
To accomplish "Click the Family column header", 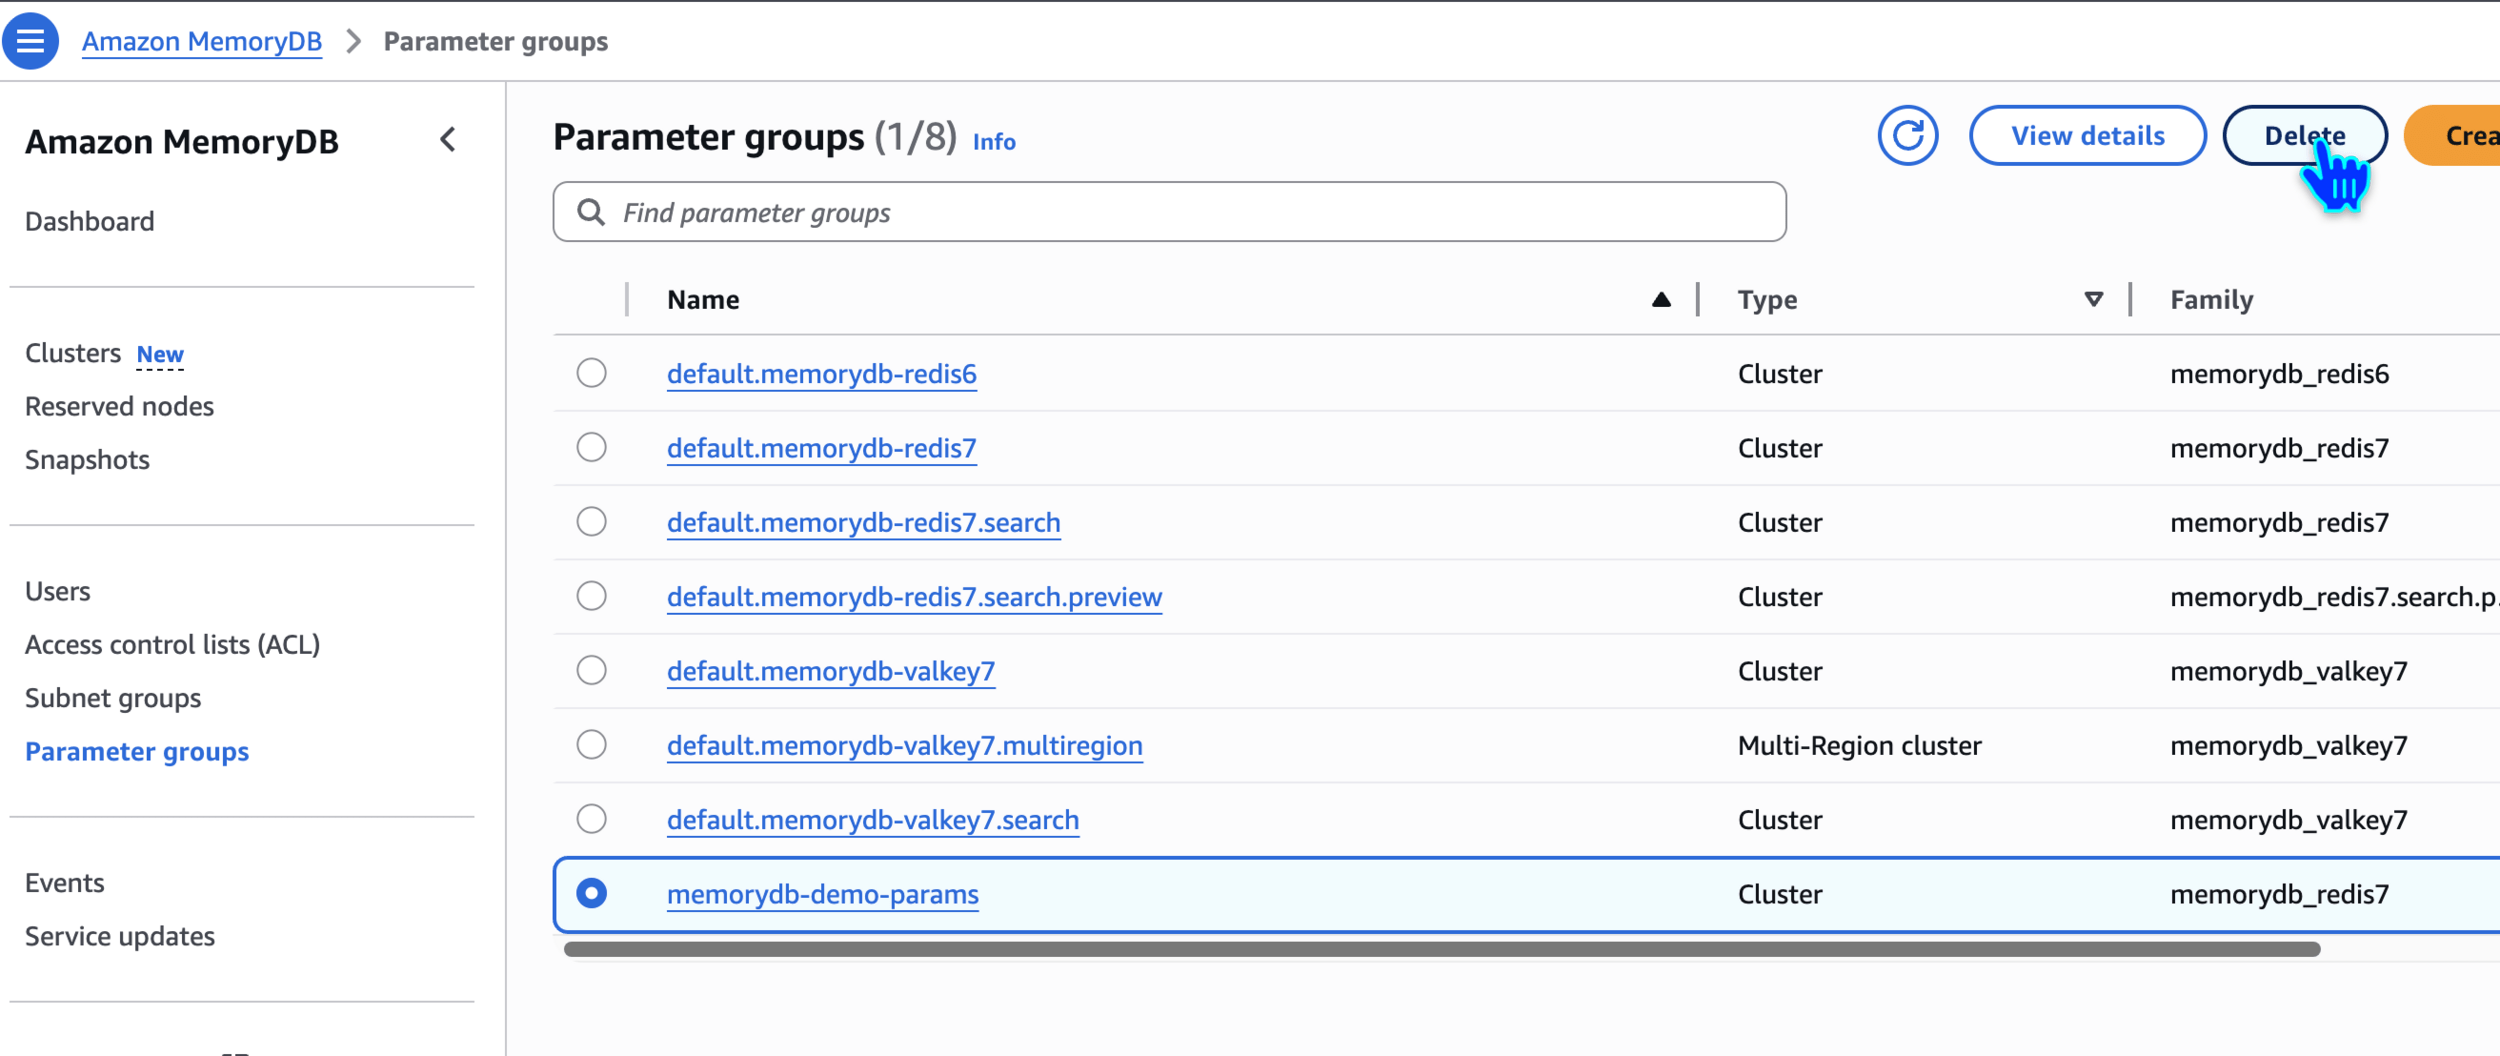I will click(x=2211, y=300).
